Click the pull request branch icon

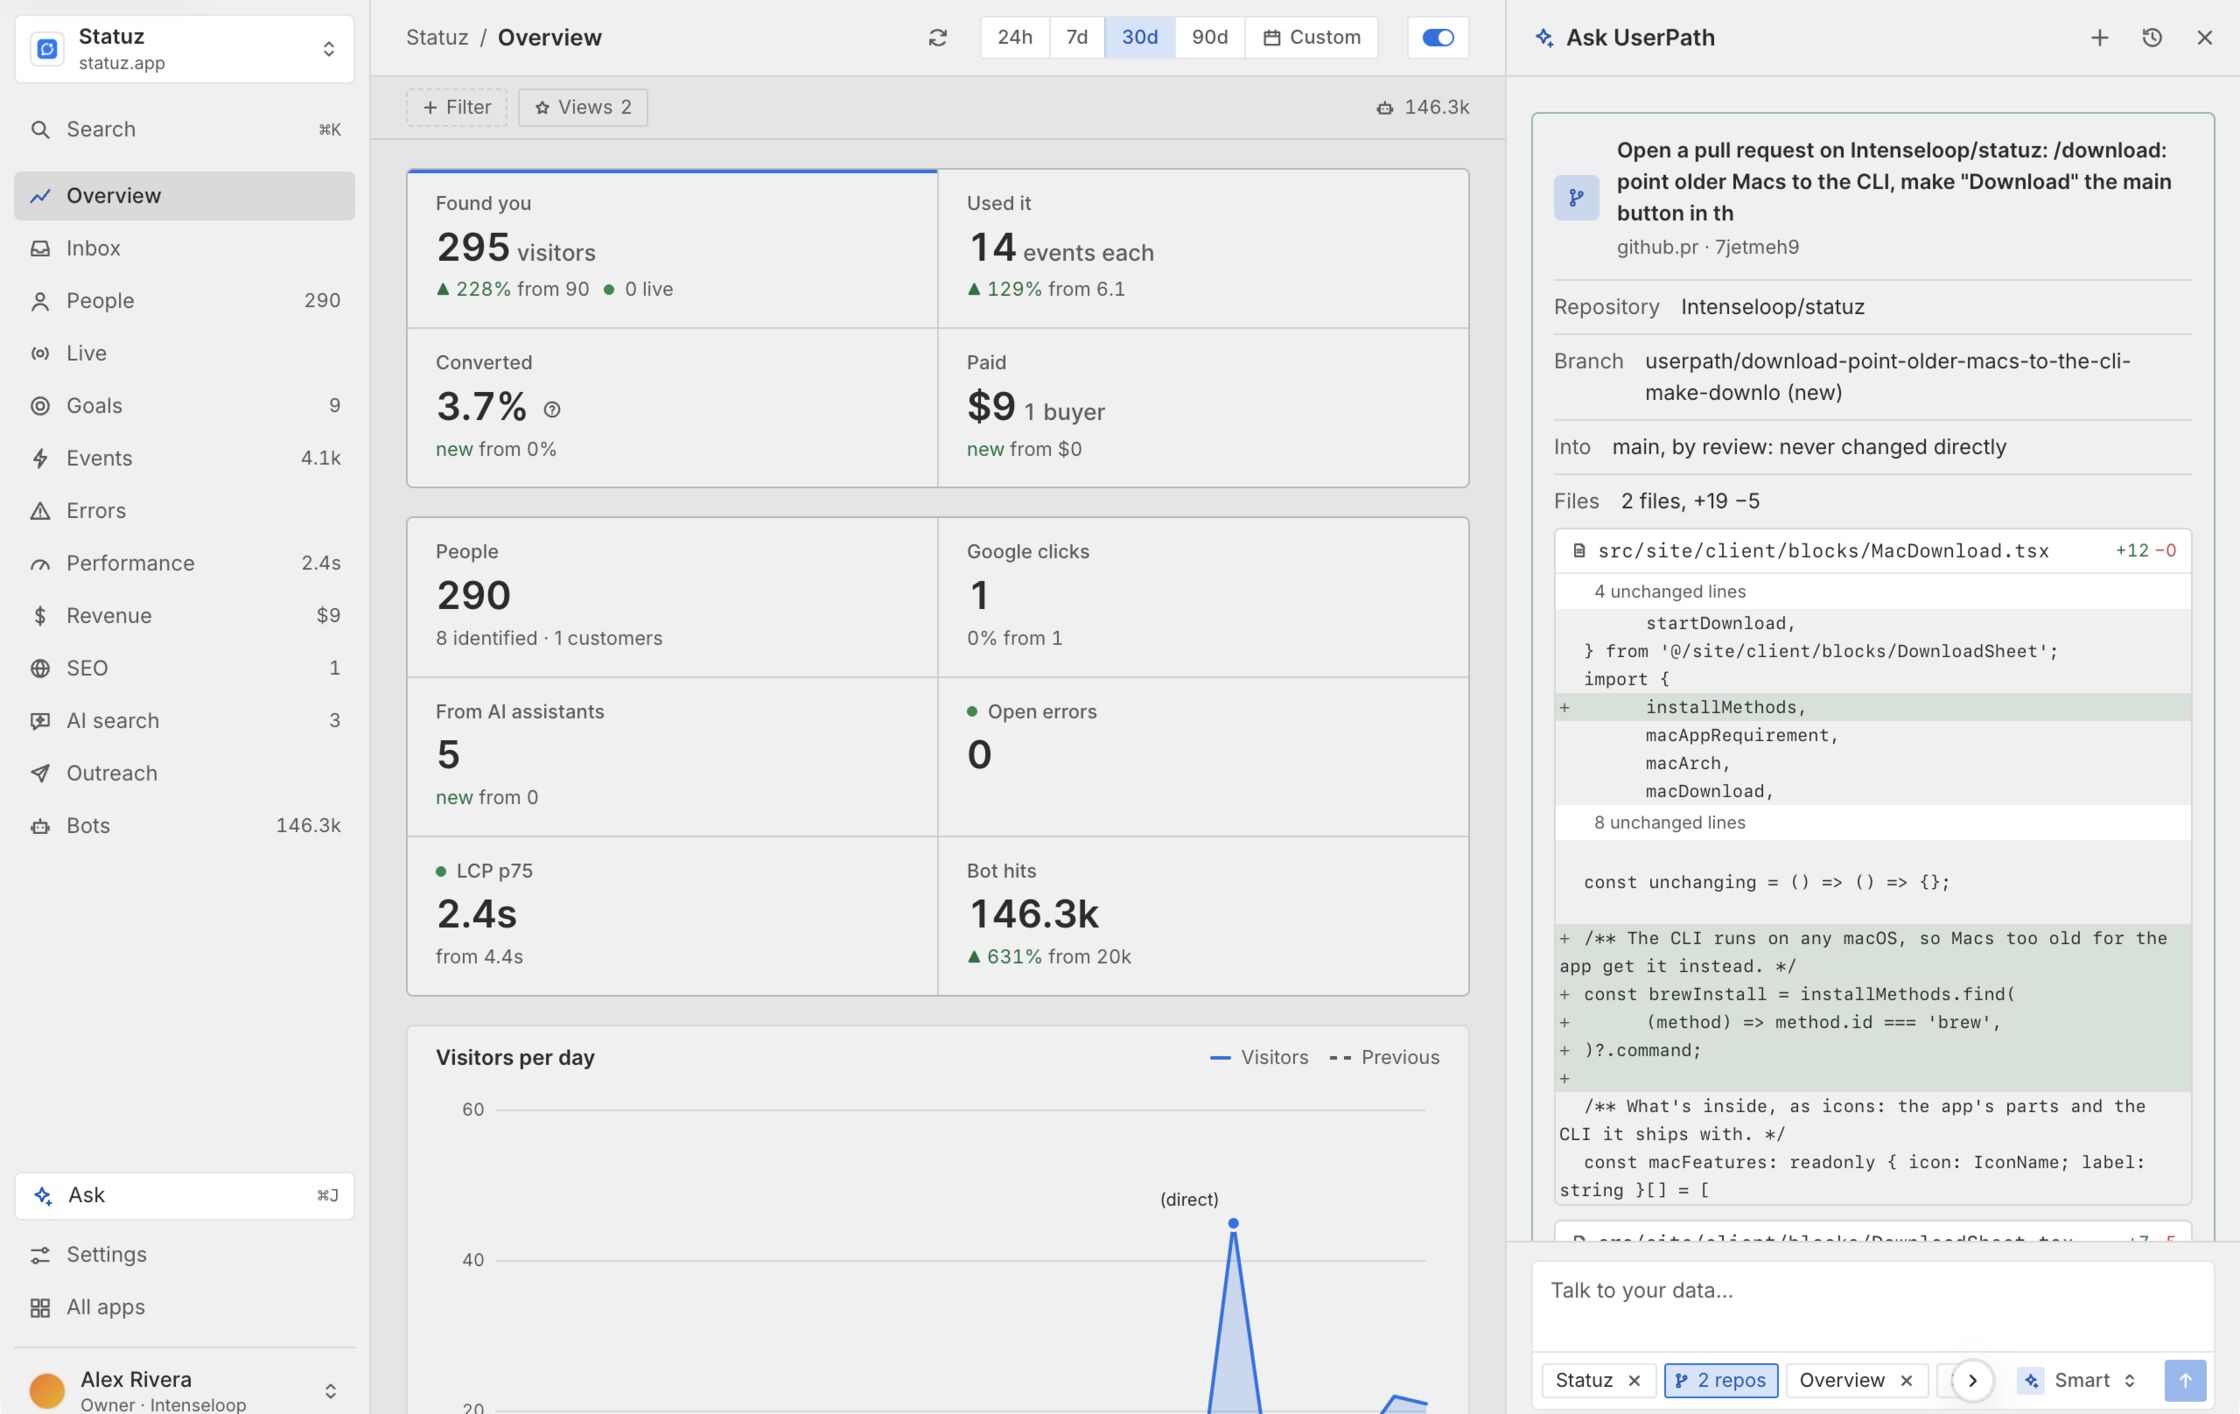coord(1576,198)
